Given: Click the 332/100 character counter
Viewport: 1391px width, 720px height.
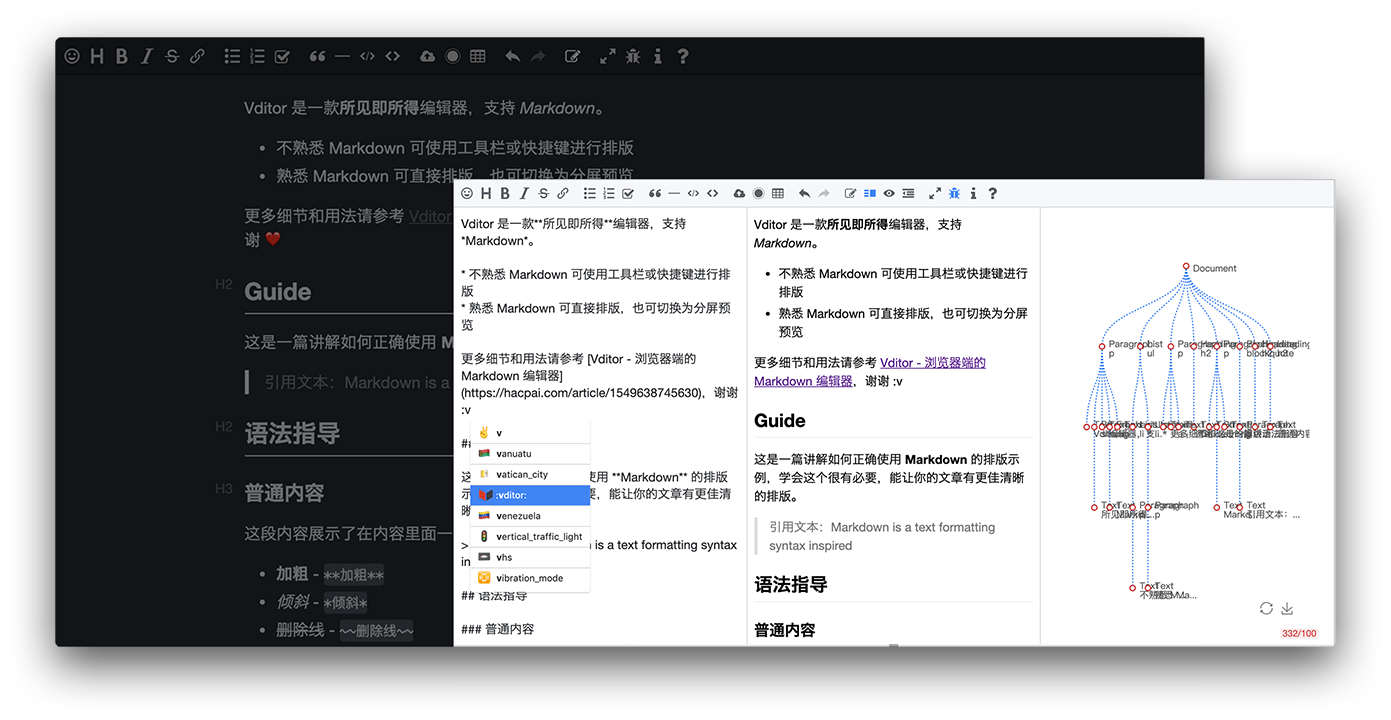Looking at the screenshot, I should (x=1298, y=632).
